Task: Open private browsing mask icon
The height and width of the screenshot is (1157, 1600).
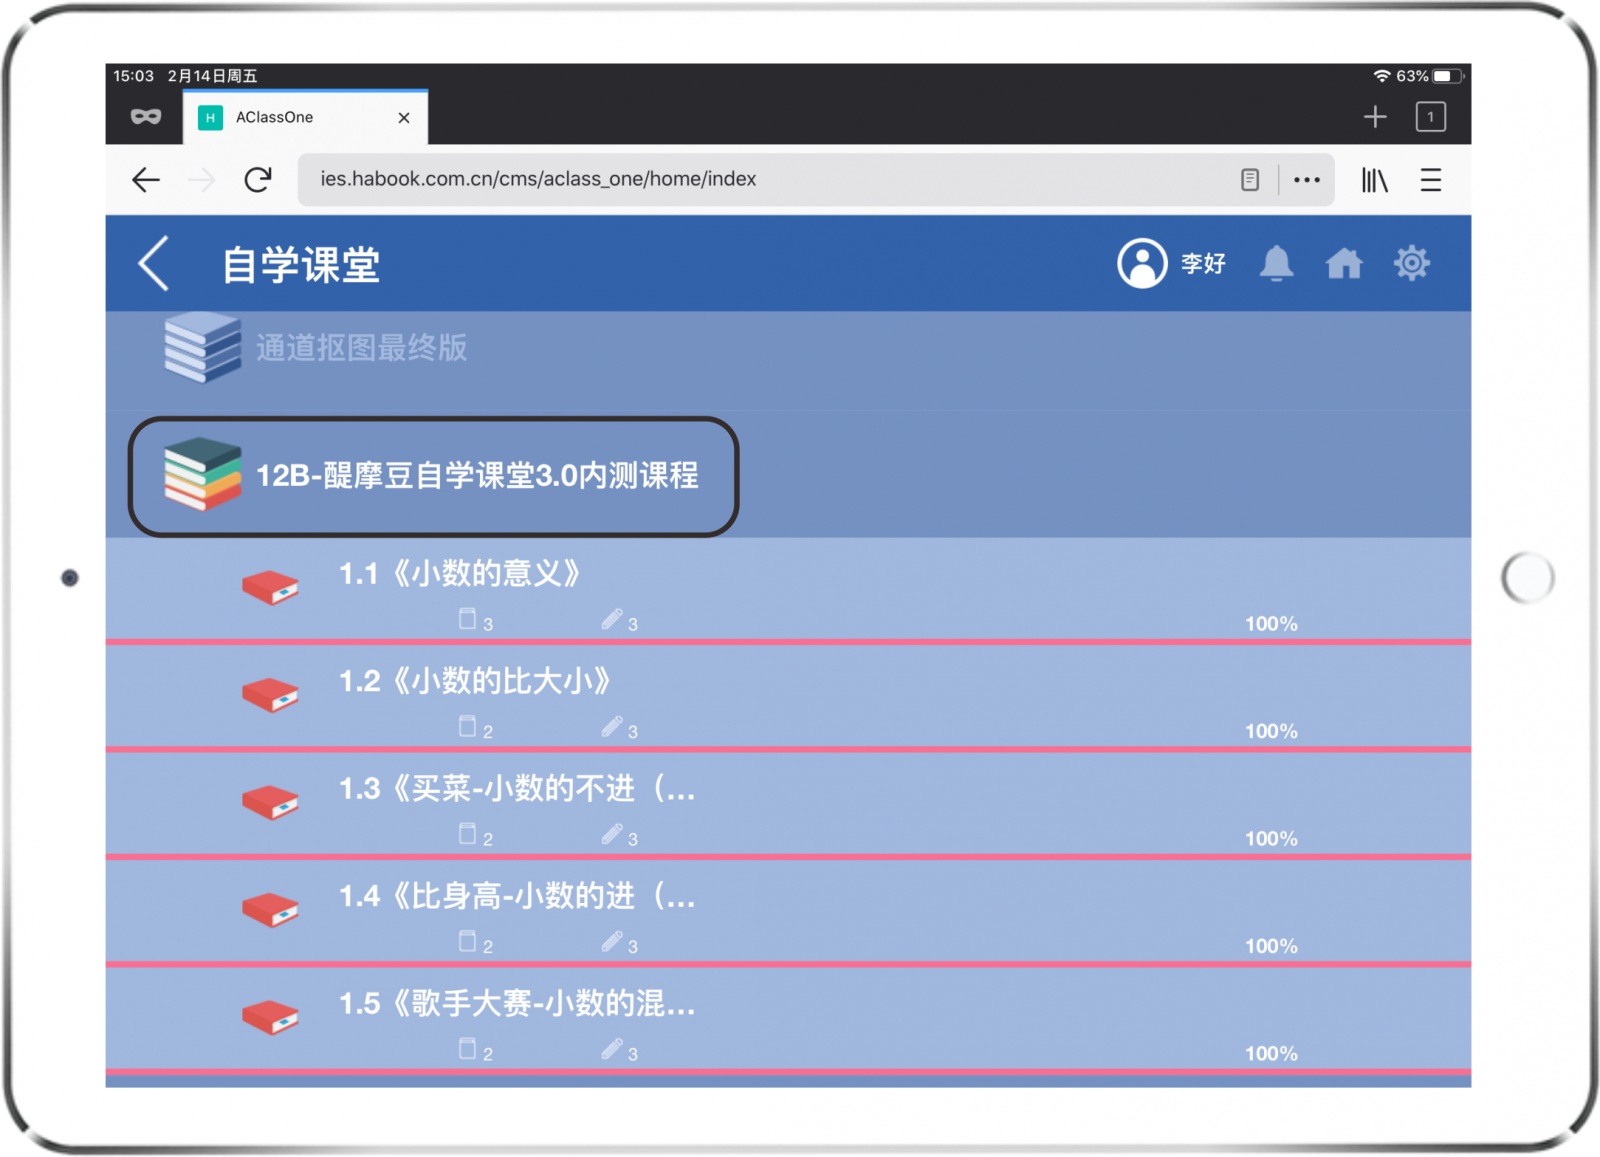Action: click(x=146, y=117)
